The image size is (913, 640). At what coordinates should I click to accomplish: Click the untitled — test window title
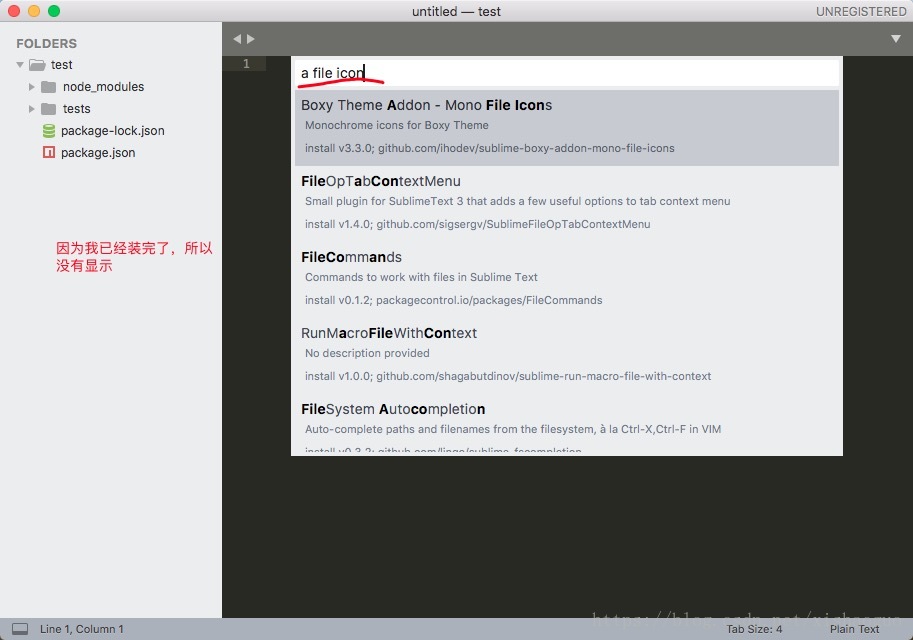(x=456, y=12)
